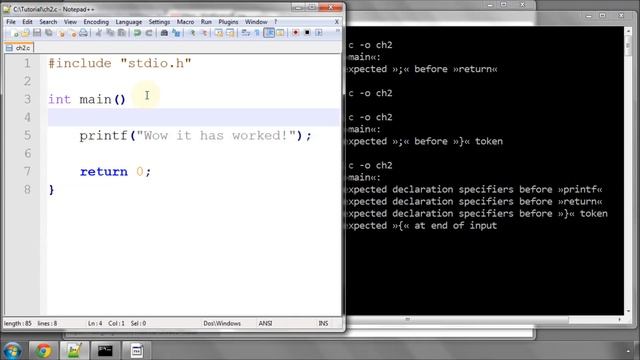640x360 pixels.
Task: Click ANSI encoding in the status bar
Action: (265, 323)
